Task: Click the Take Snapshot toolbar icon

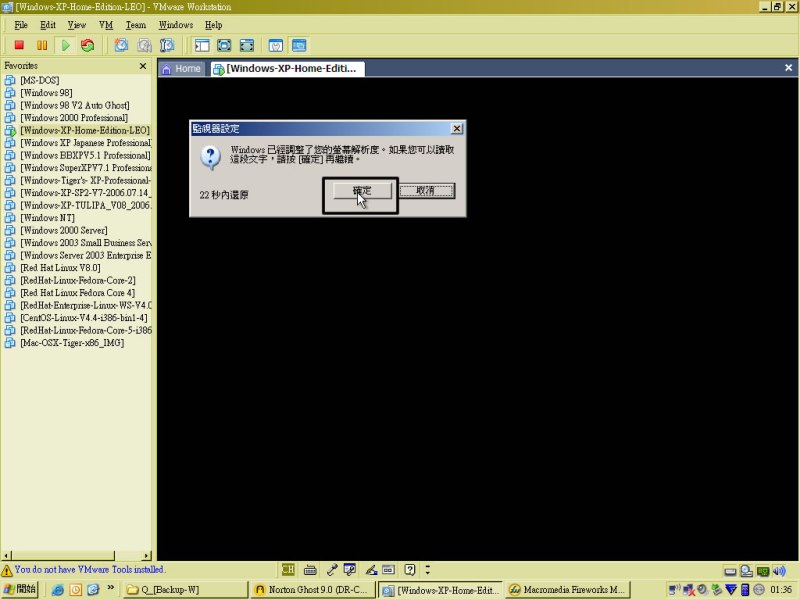Action: 121,45
